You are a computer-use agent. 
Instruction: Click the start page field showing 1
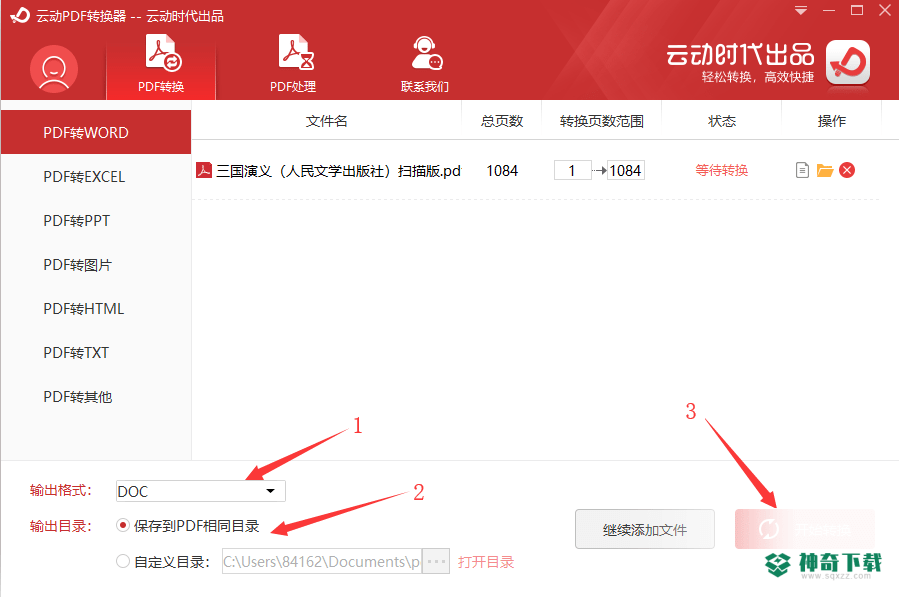pyautogui.click(x=572, y=170)
